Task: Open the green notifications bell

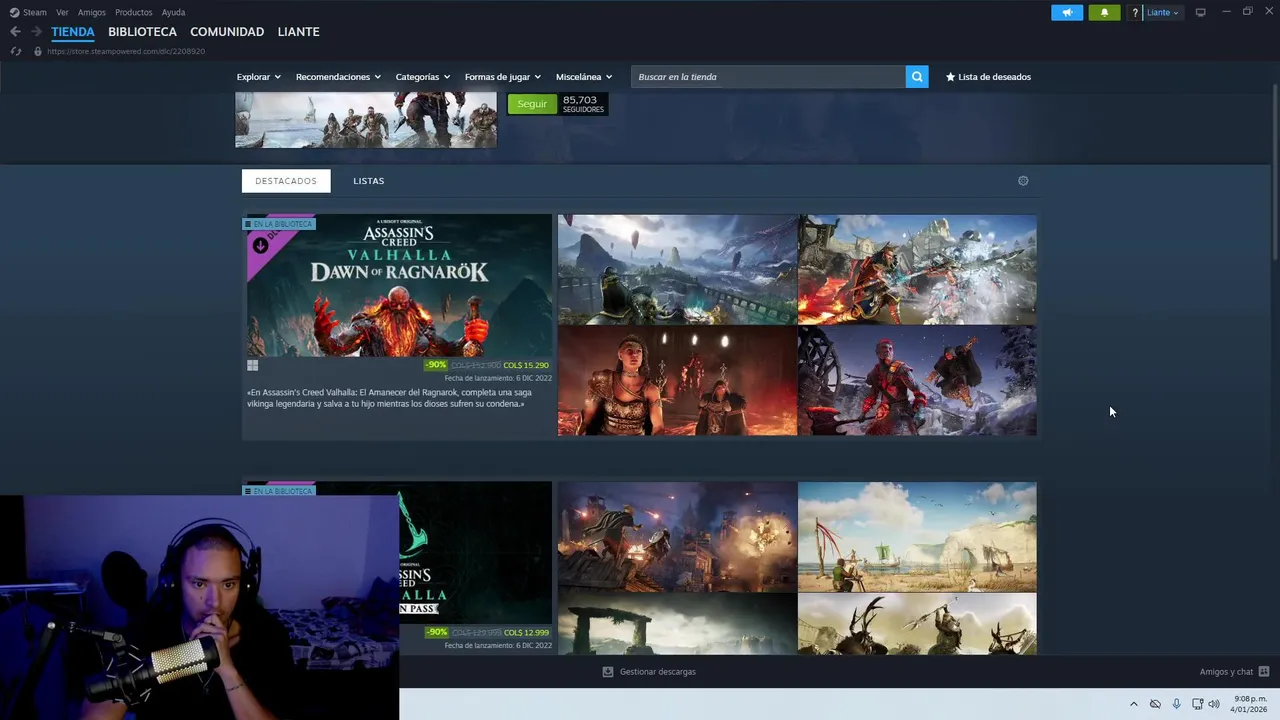Action: 1104,12
